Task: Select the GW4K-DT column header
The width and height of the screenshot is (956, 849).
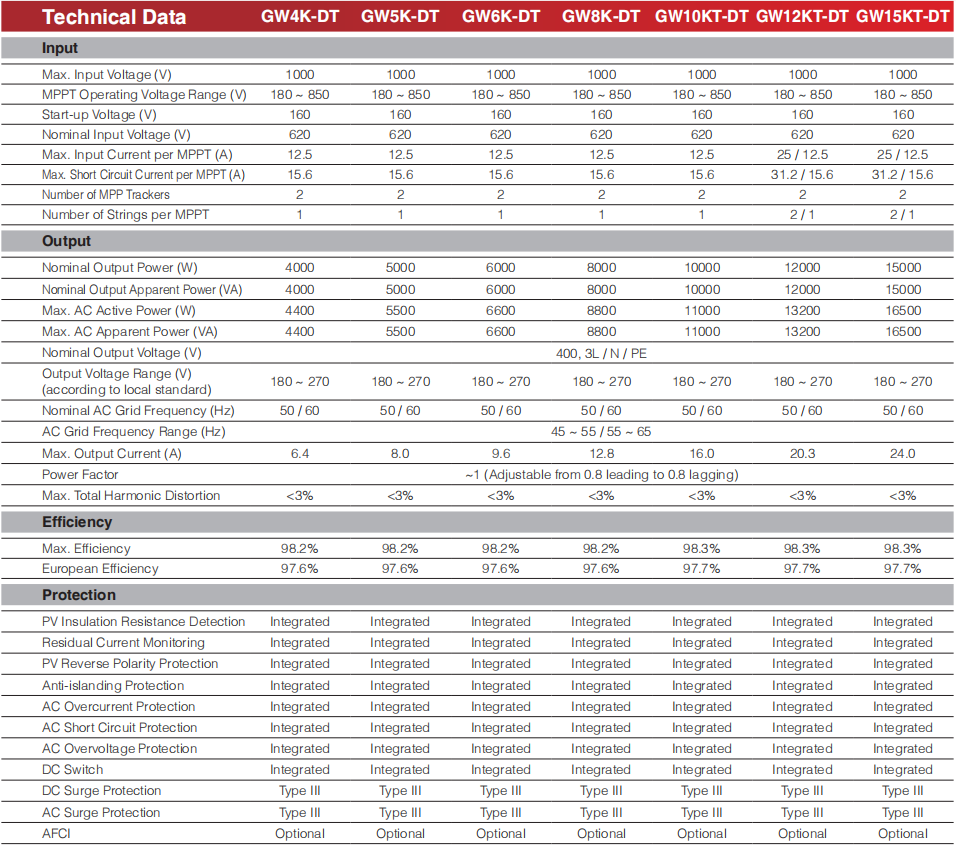Action: tap(300, 16)
